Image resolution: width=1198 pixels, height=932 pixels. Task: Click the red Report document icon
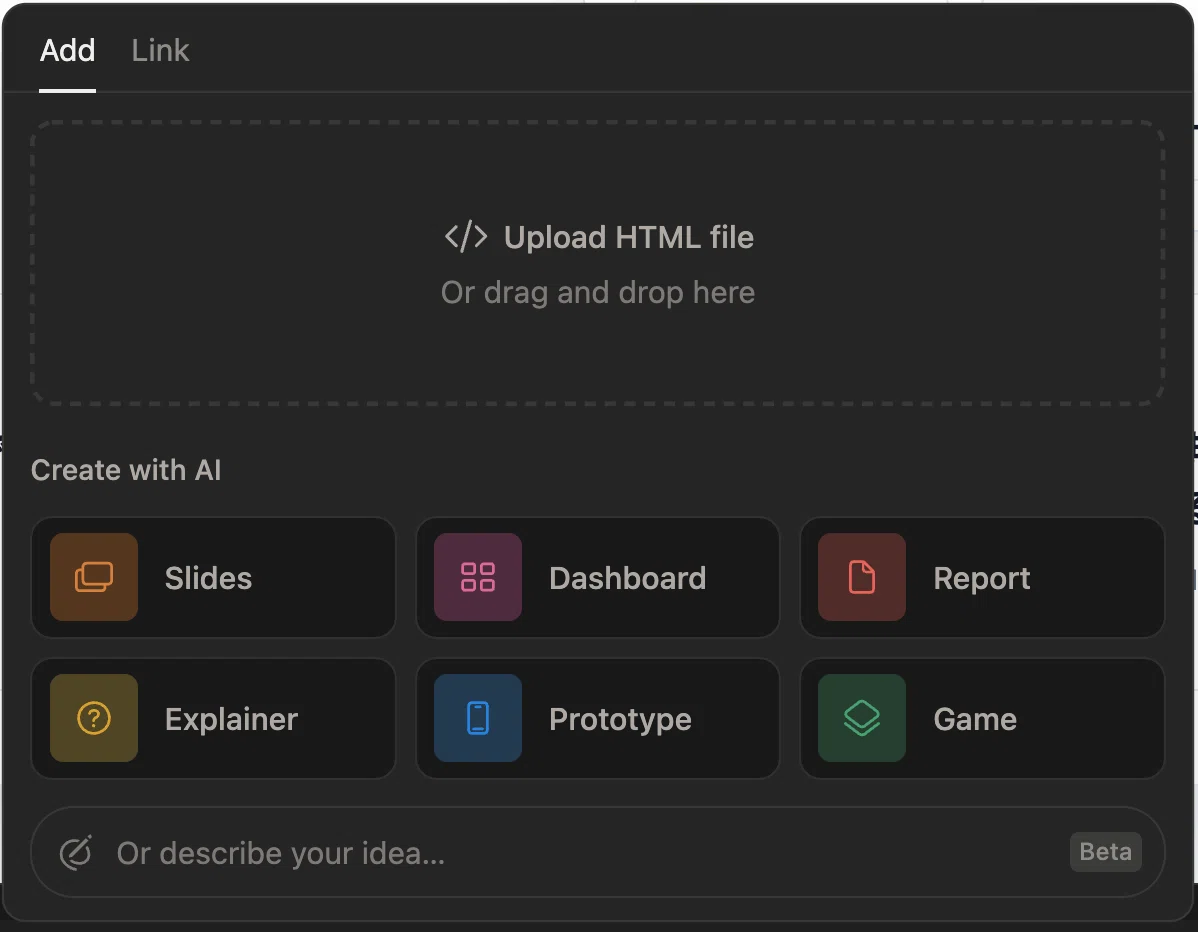862,577
